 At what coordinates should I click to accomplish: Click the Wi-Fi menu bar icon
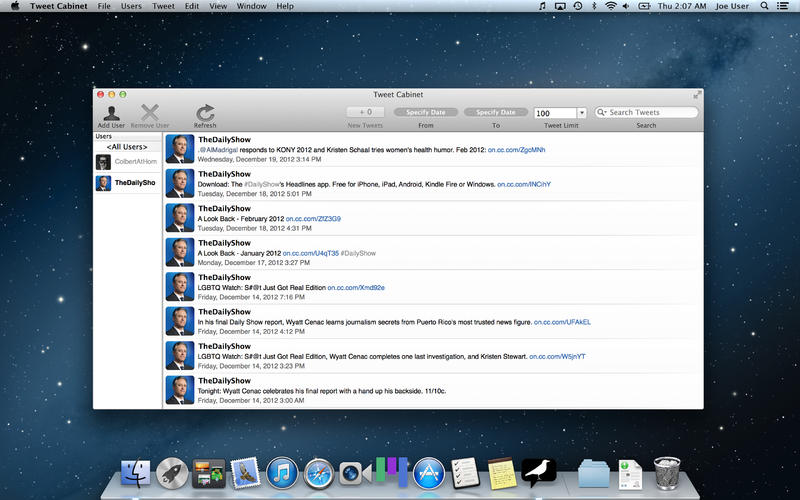pos(611,6)
